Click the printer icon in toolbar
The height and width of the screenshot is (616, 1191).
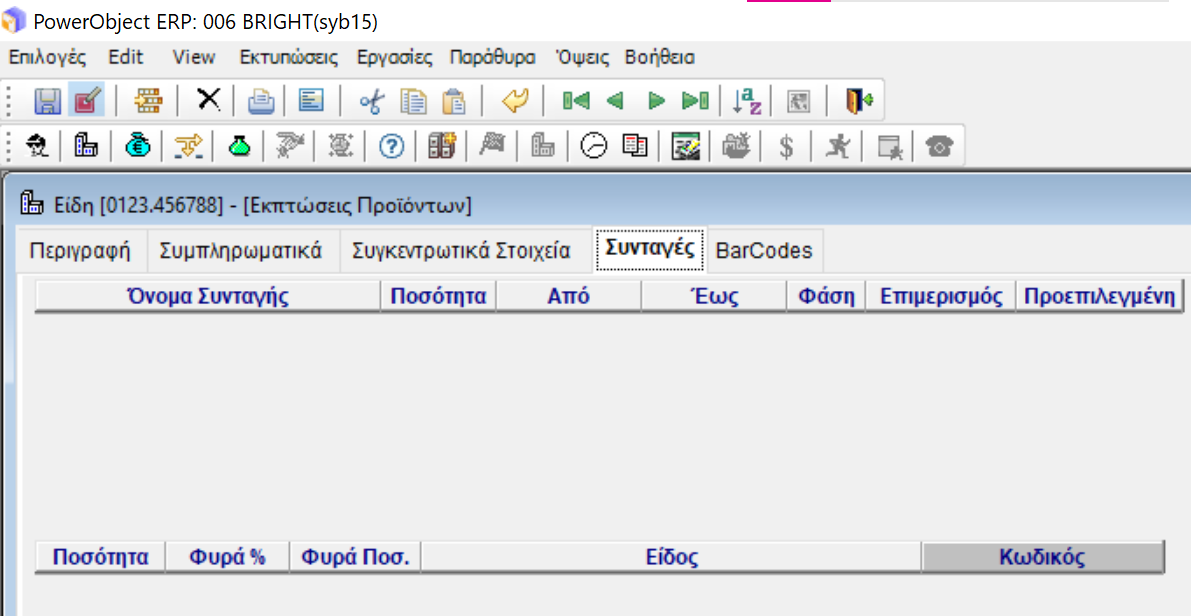point(261,100)
